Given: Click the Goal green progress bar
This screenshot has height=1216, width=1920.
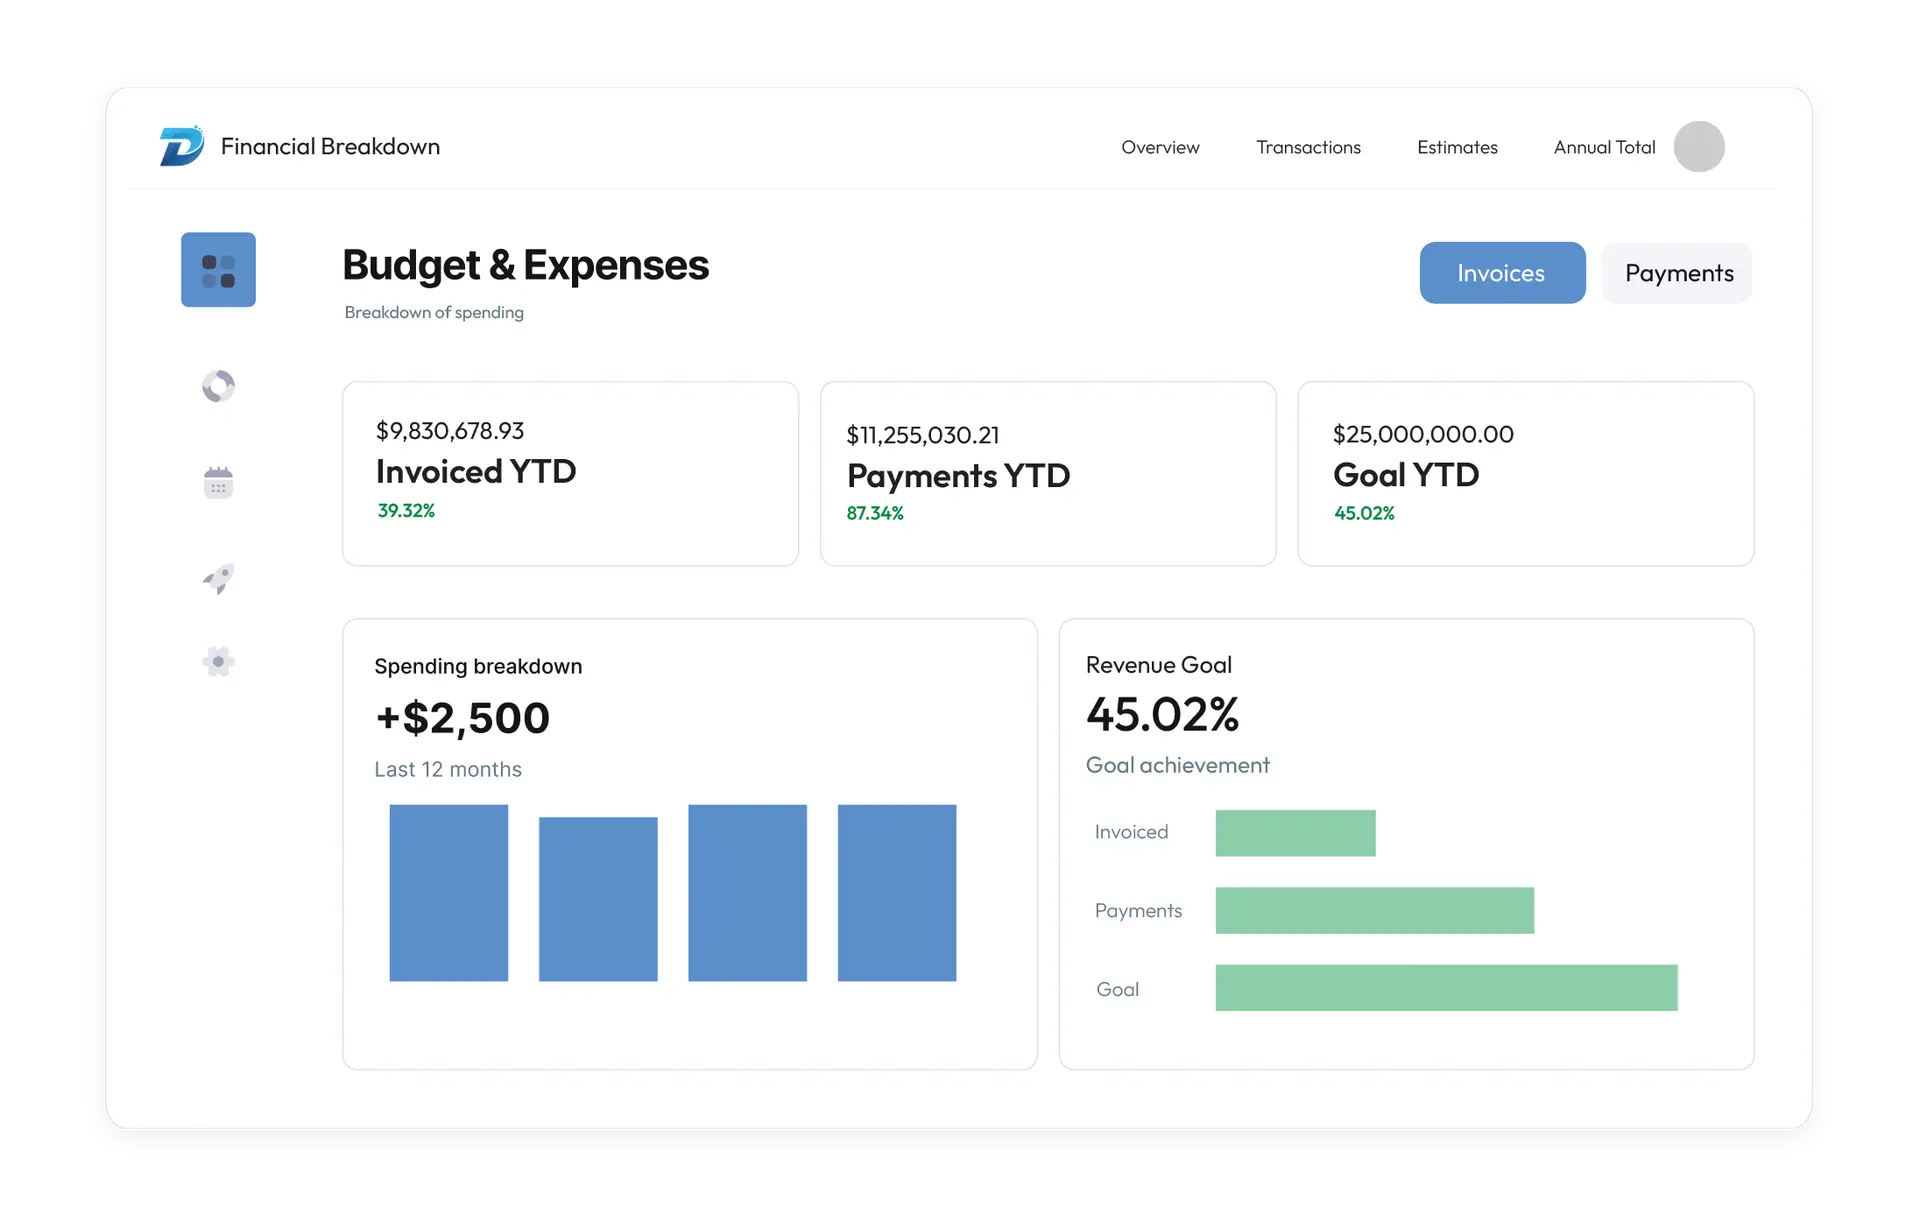Looking at the screenshot, I should point(1446,988).
